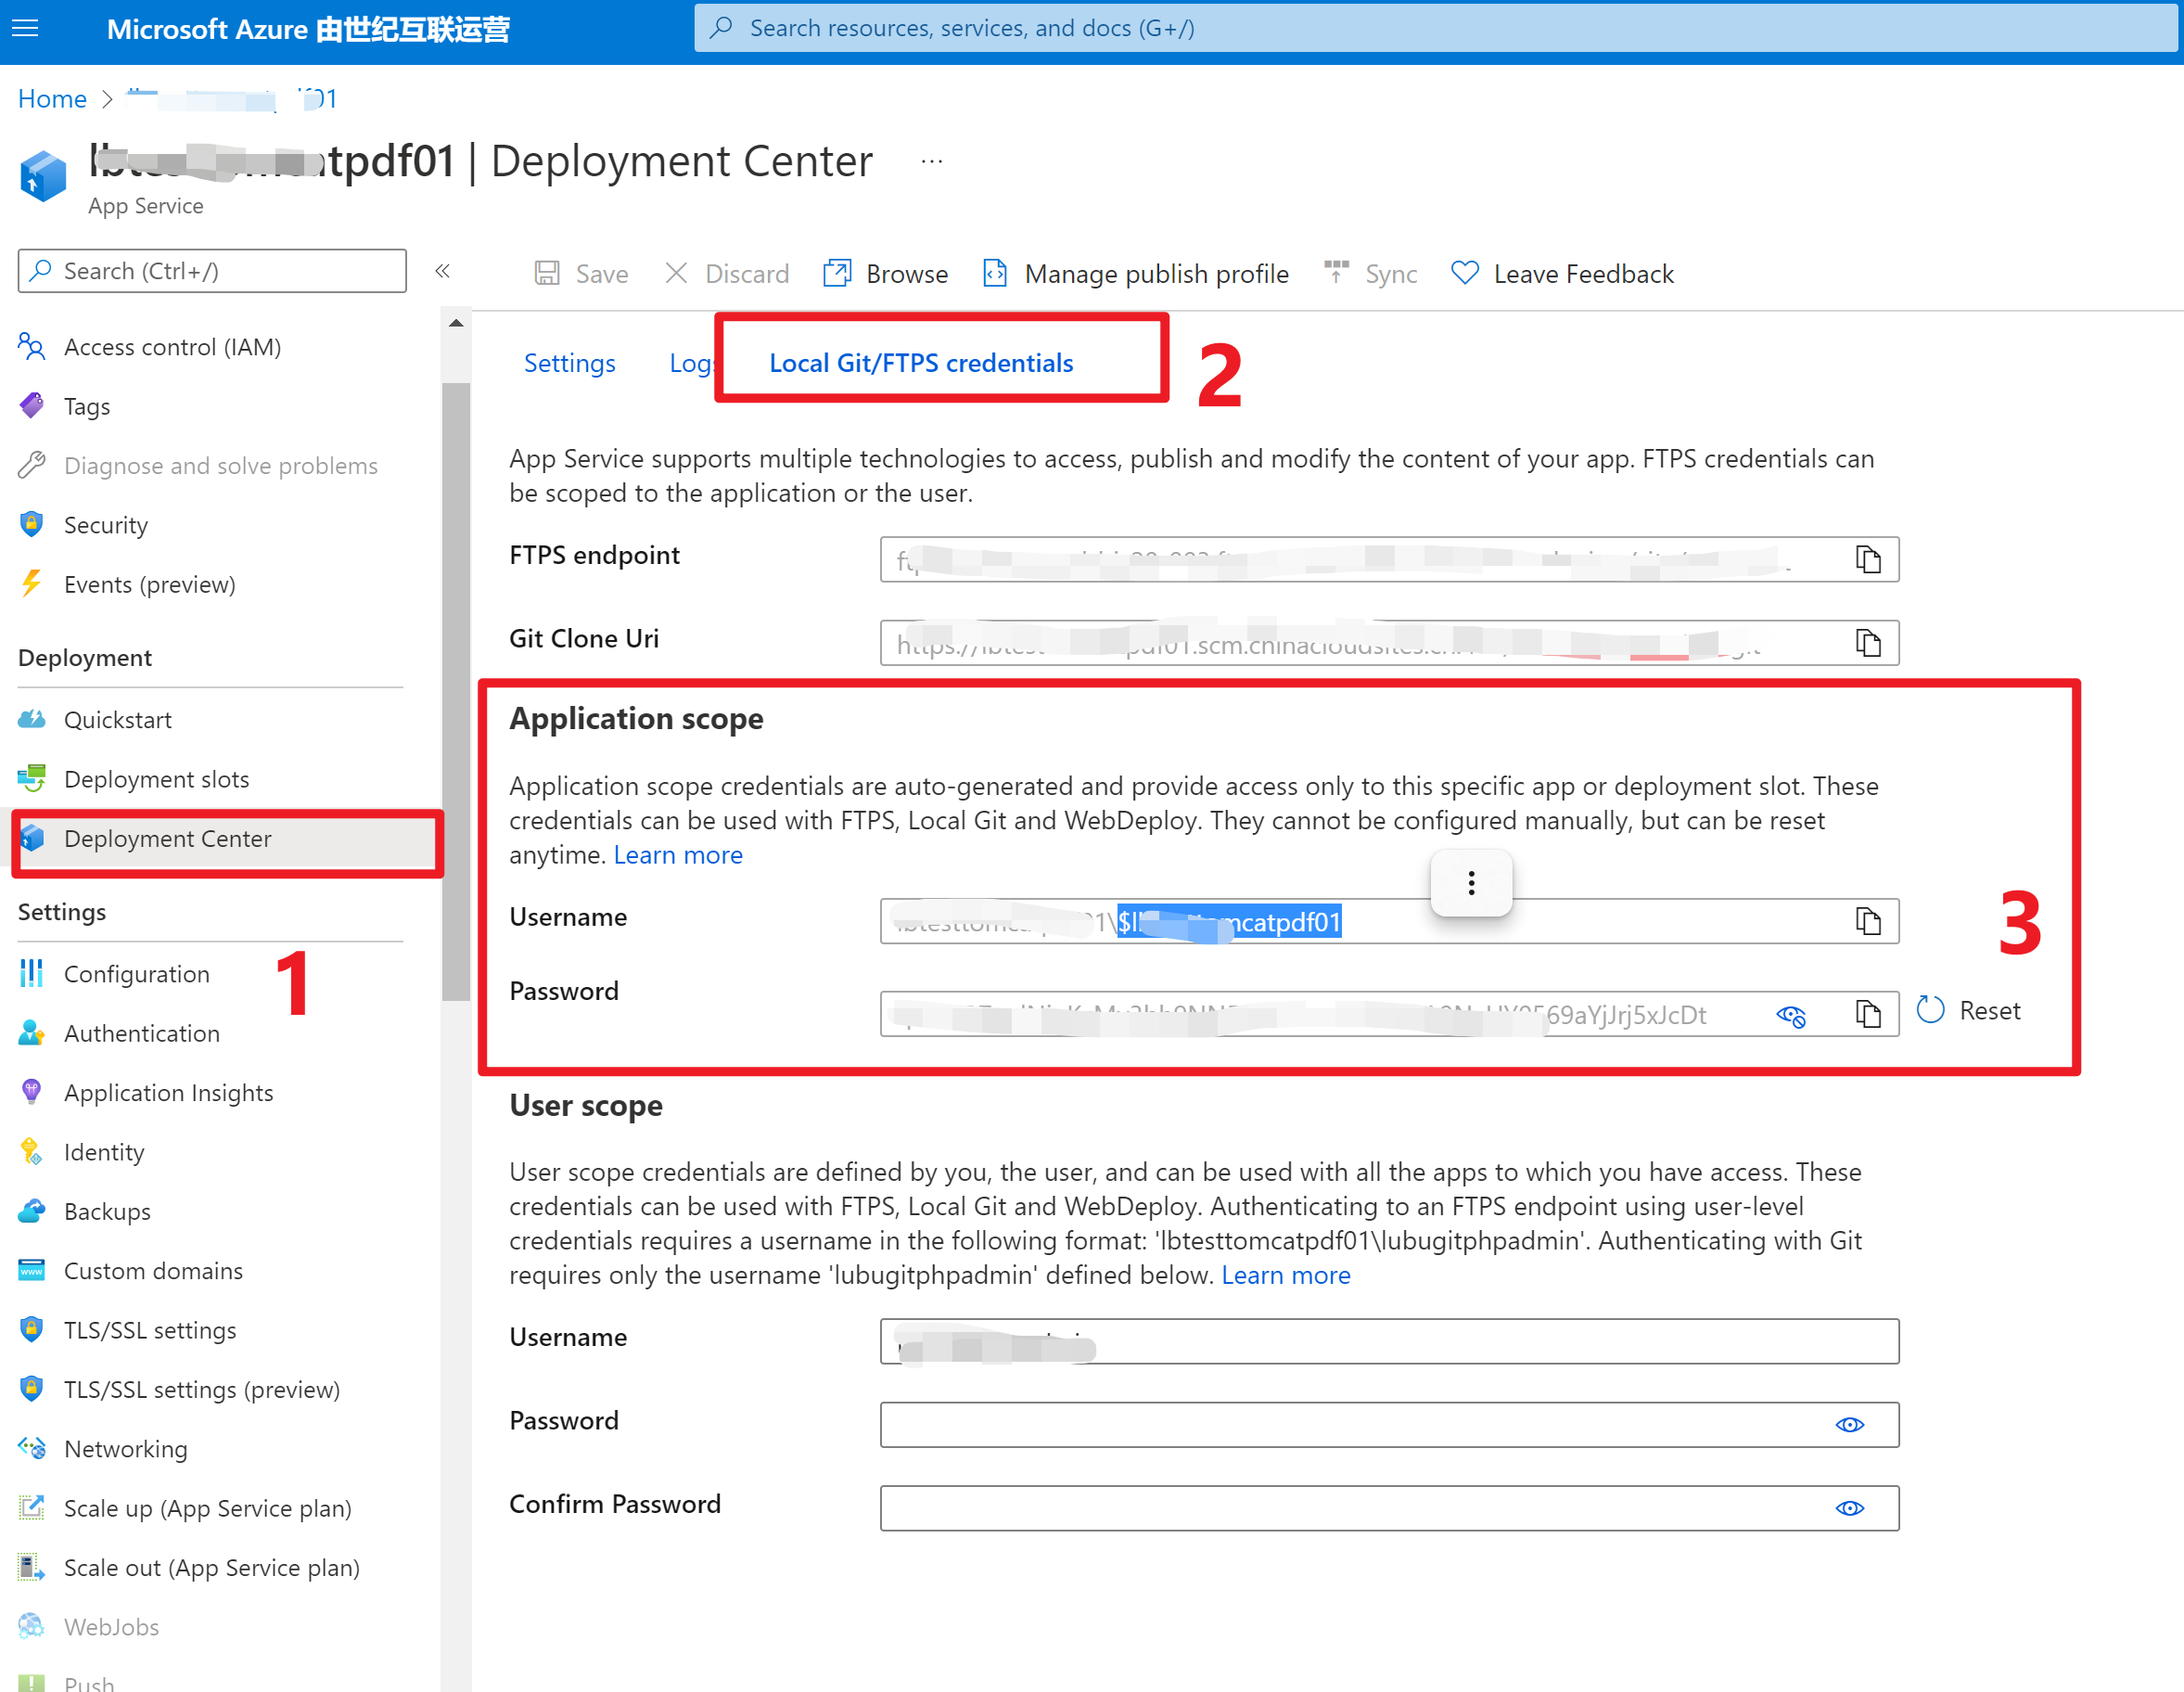Hide the application scope password
Image resolution: width=2184 pixels, height=1692 pixels.
tap(1790, 1016)
